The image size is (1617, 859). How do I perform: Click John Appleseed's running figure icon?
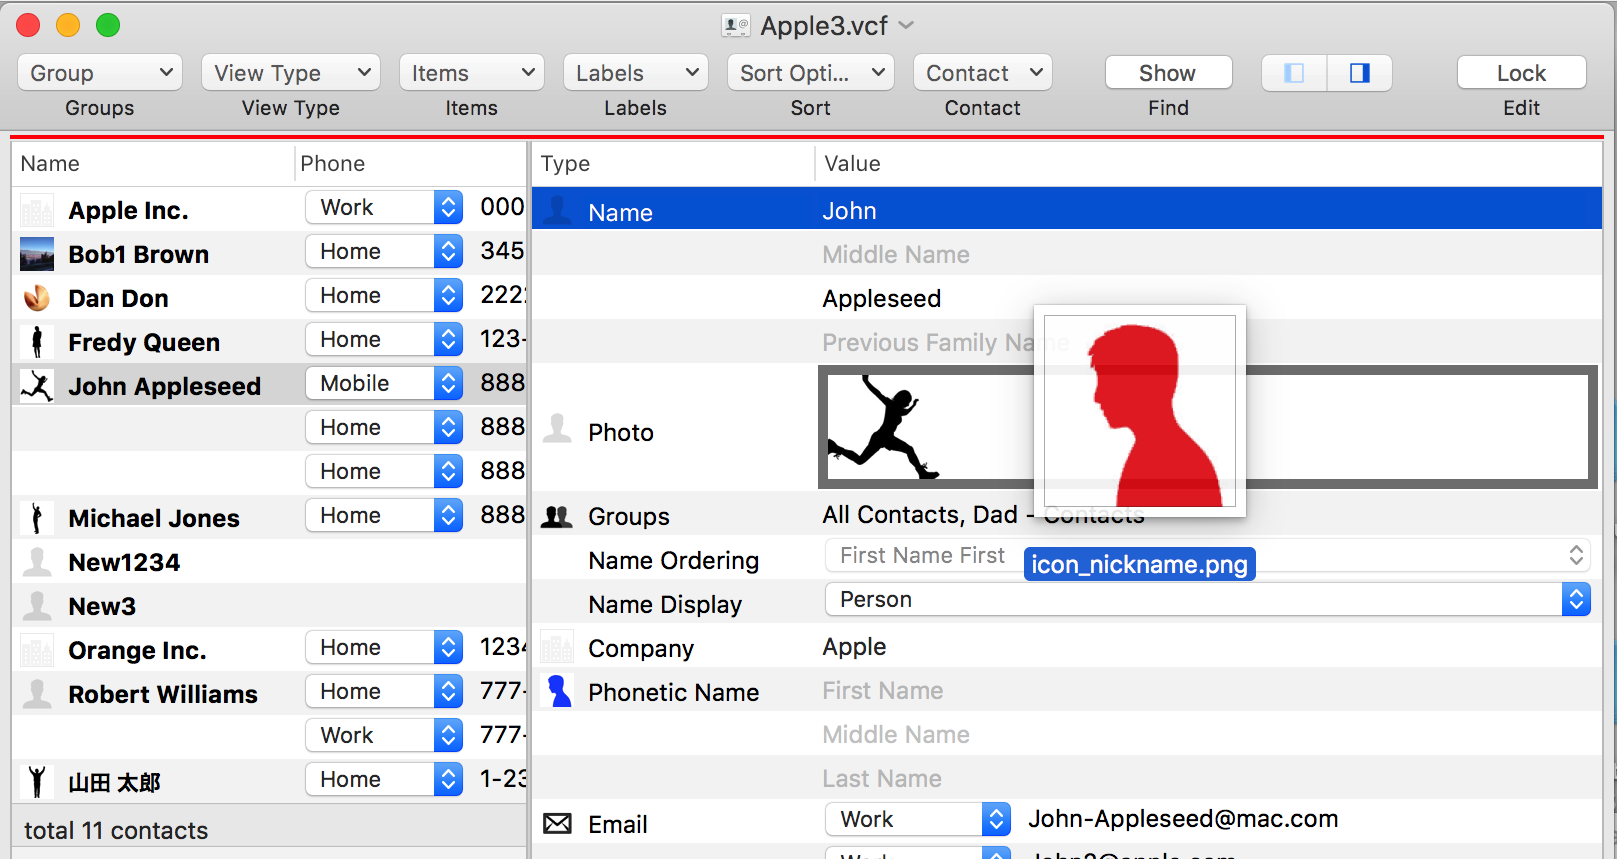(x=37, y=386)
